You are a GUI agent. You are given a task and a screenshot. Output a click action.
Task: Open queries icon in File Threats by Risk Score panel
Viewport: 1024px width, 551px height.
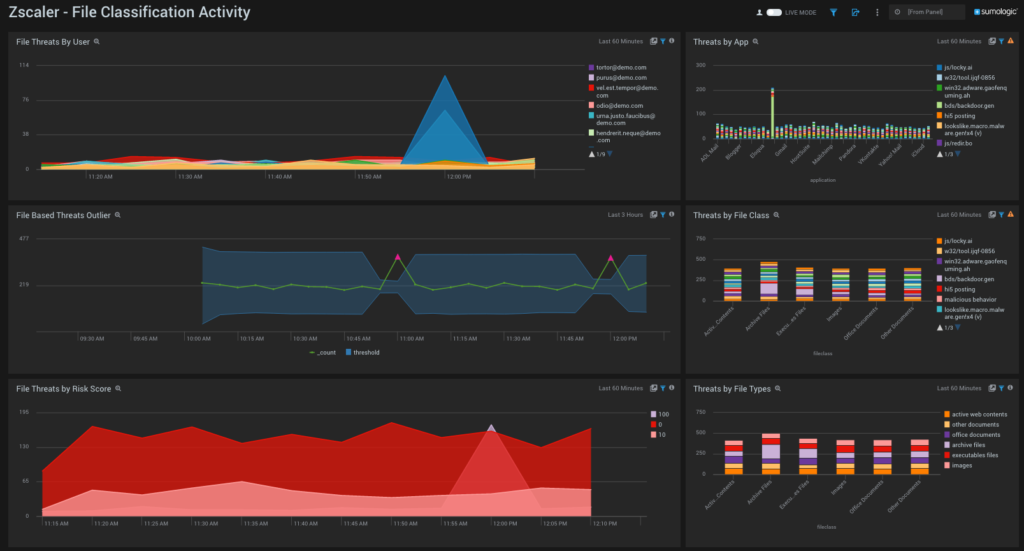pos(654,388)
